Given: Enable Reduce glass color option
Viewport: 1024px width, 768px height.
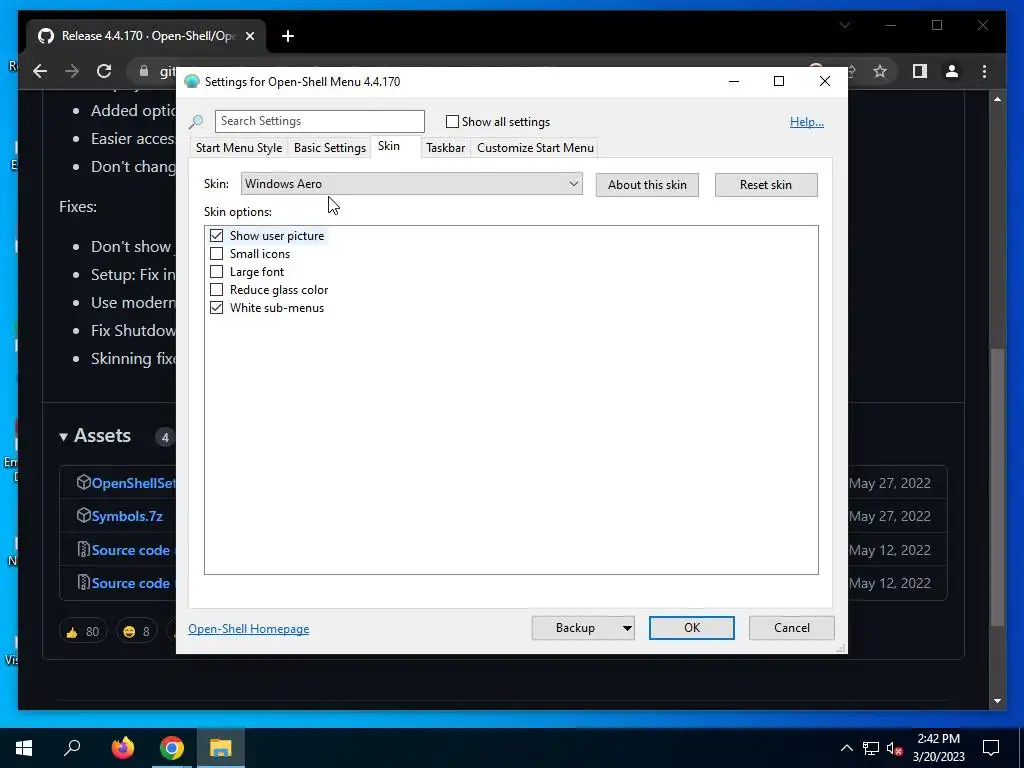Looking at the screenshot, I should [216, 289].
